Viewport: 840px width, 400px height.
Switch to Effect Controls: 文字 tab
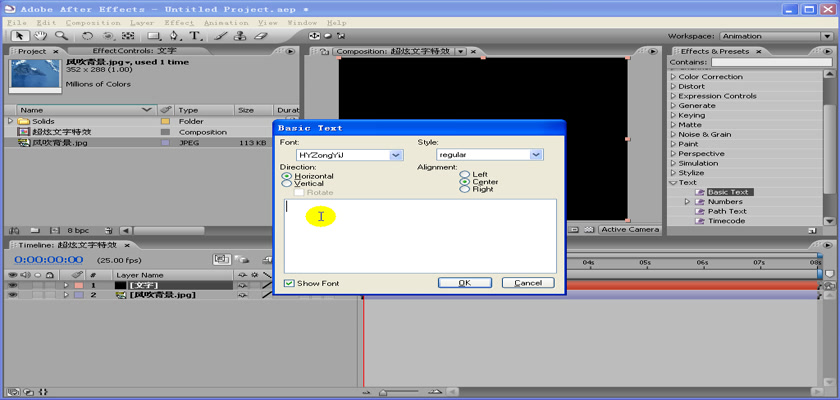(x=134, y=51)
